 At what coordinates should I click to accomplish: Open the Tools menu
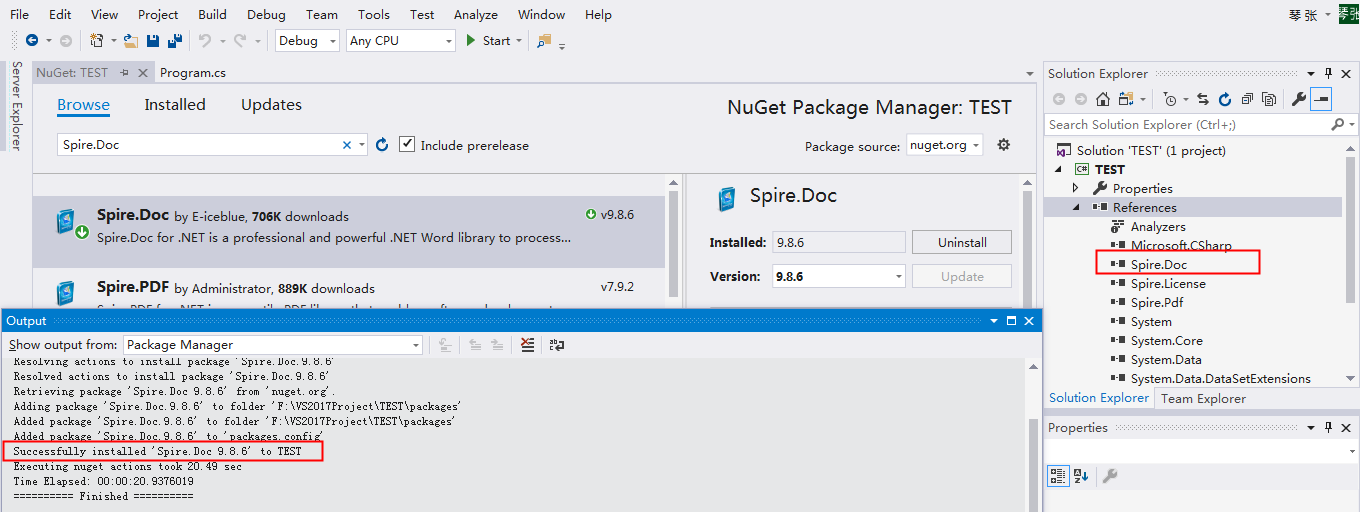374,14
